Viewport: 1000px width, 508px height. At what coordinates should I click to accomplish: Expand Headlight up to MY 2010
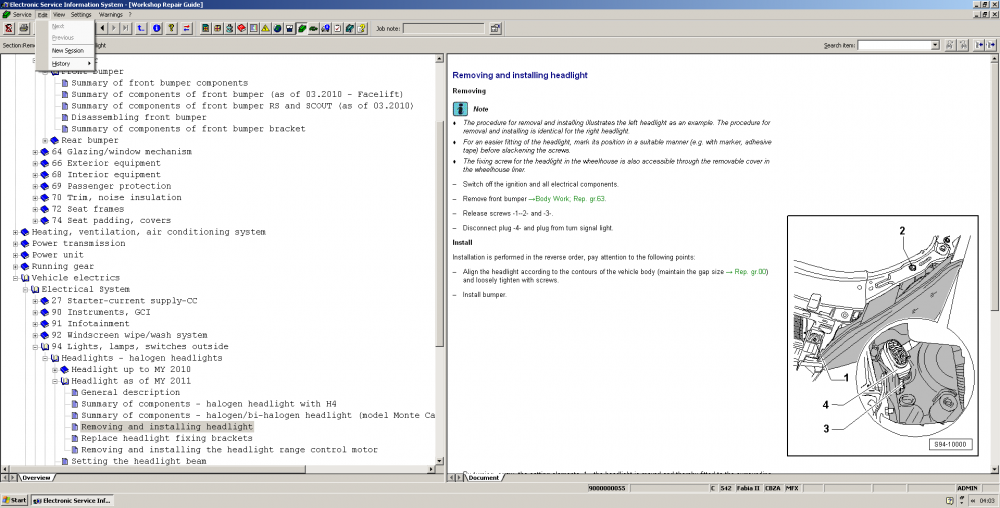coord(55,370)
